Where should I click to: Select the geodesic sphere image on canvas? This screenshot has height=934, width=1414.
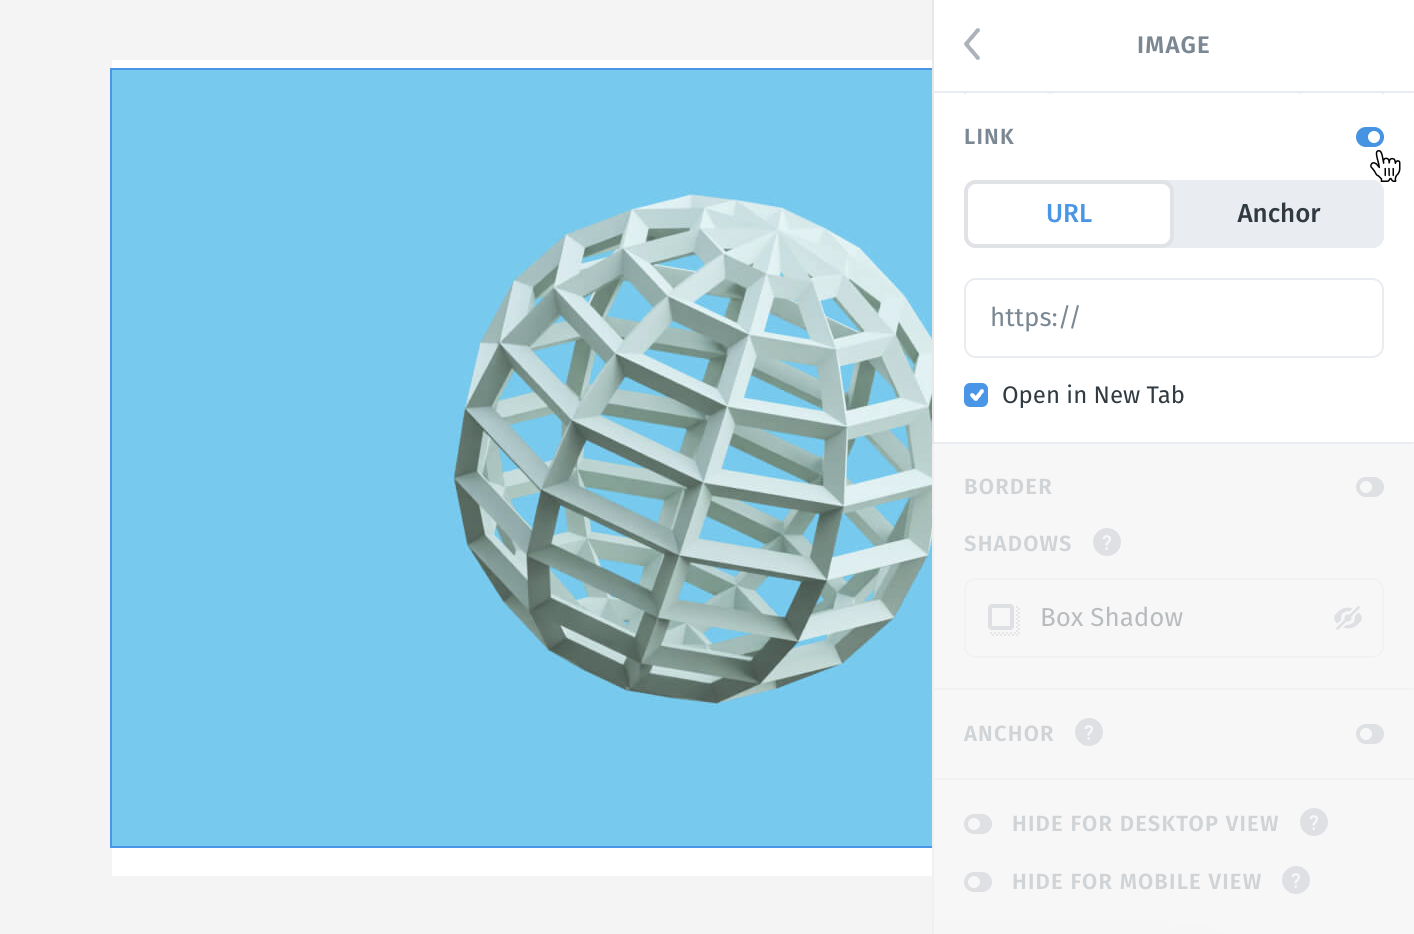point(521,458)
